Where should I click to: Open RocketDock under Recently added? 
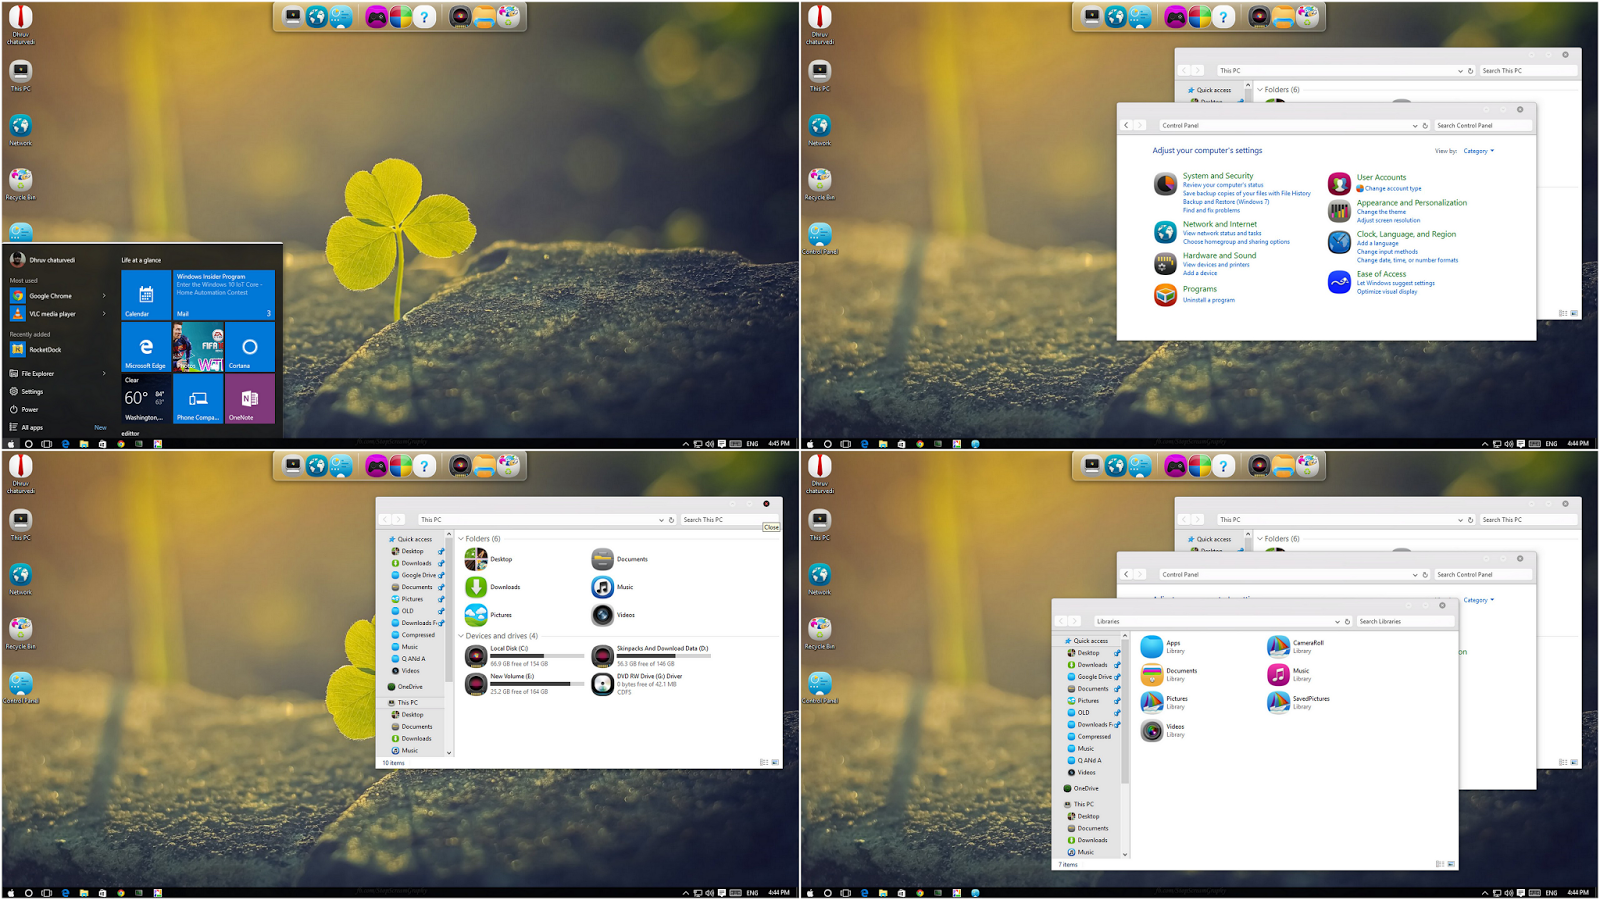coord(45,350)
